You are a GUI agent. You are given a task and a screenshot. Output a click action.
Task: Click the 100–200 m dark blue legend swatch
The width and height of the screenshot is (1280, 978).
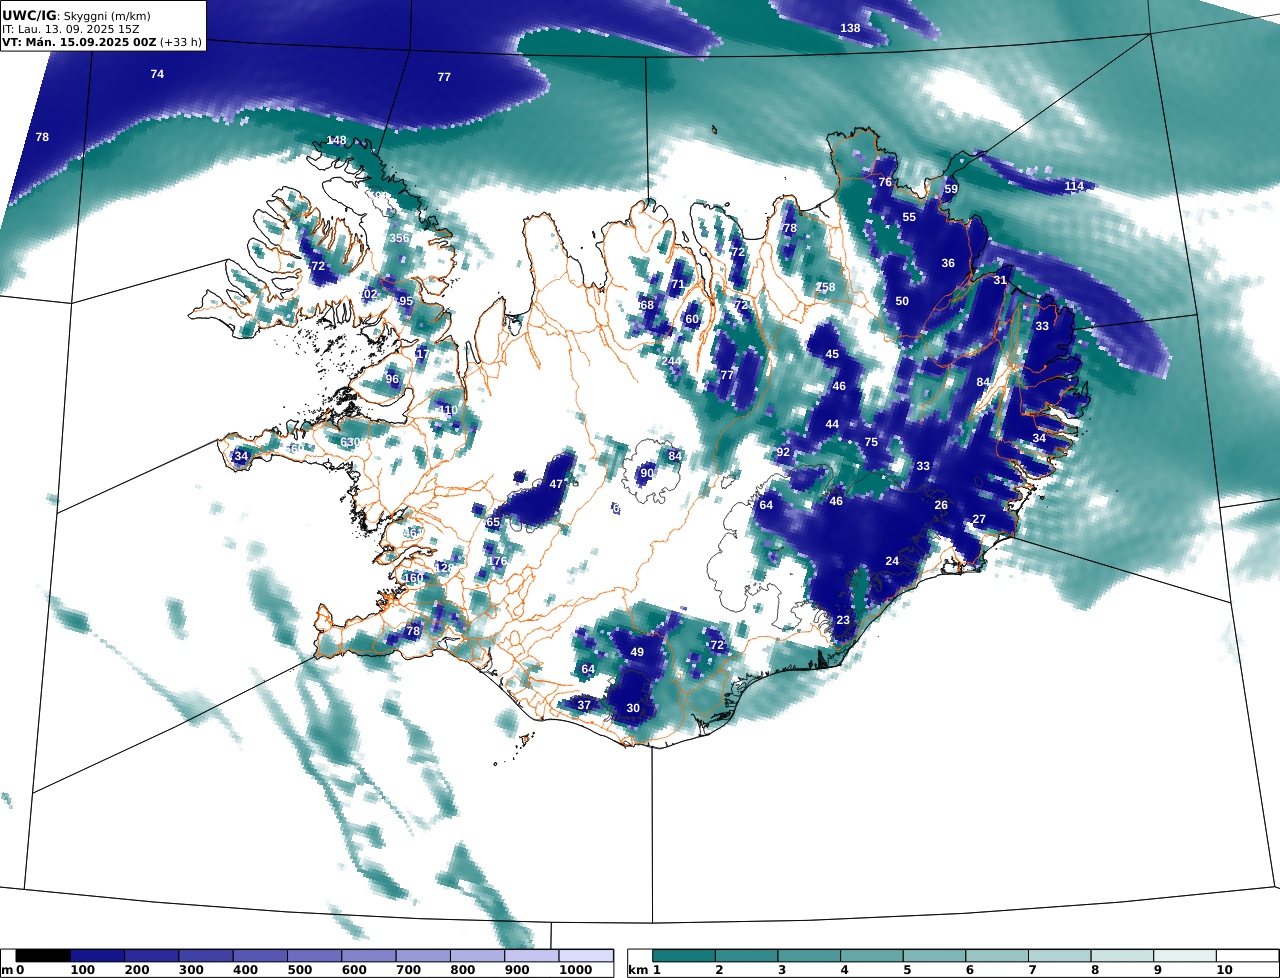98,956
